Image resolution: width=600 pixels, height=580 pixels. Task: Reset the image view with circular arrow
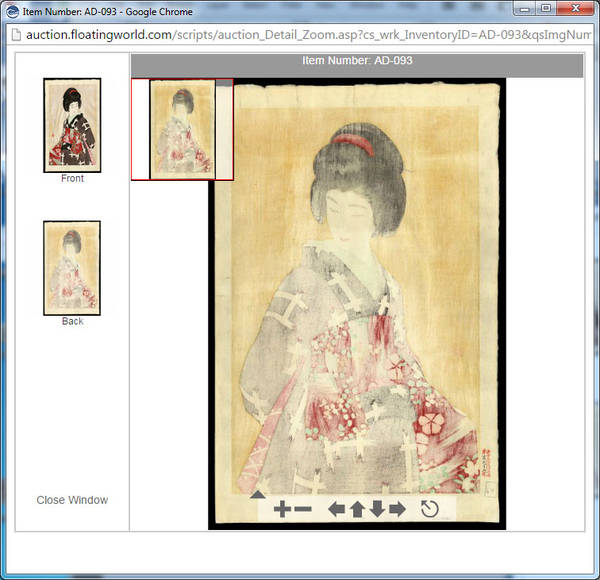(429, 509)
